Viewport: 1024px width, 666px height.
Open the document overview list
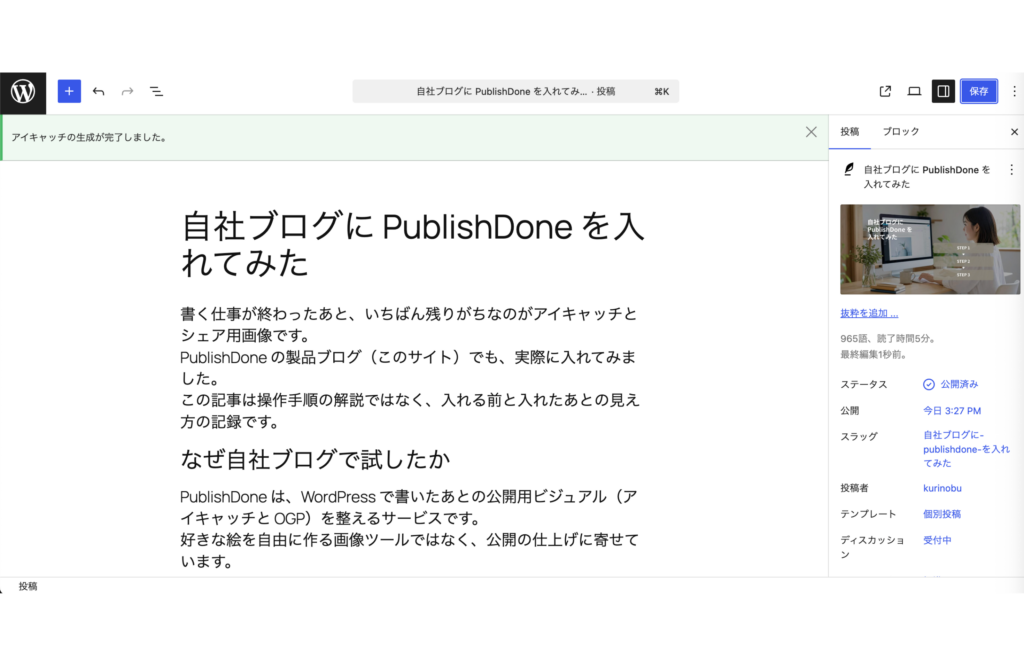(157, 91)
